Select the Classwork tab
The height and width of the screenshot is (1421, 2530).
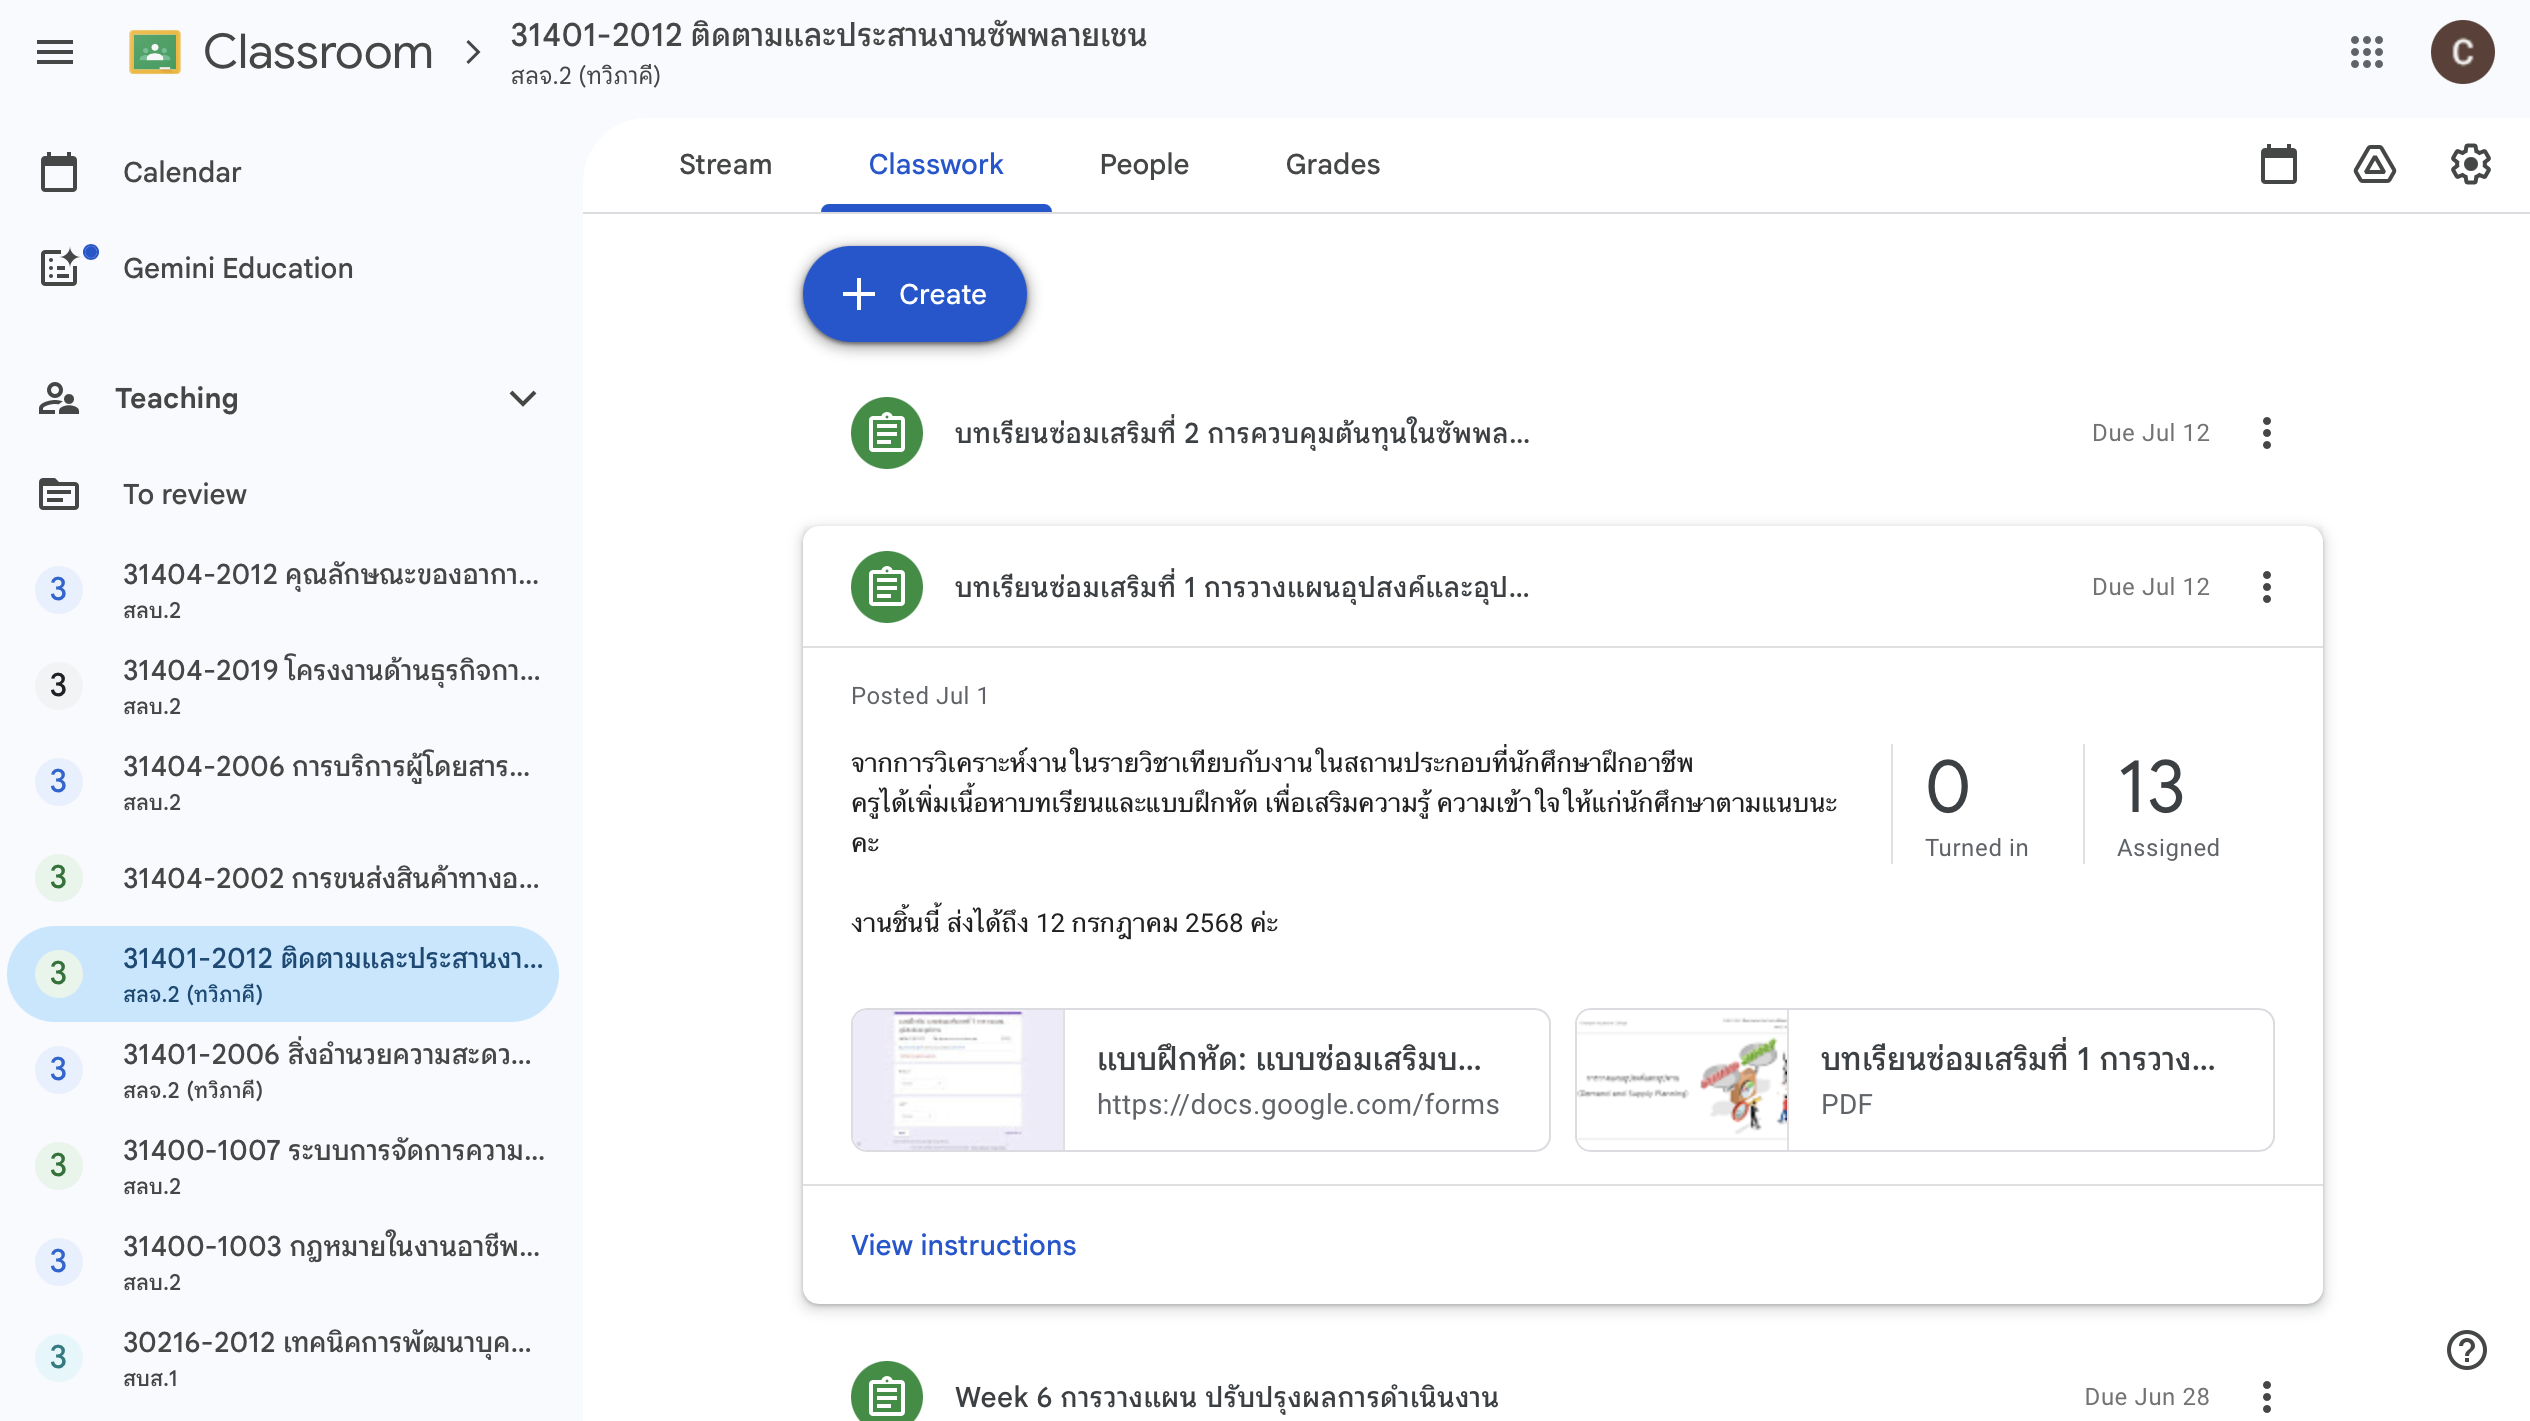click(935, 165)
